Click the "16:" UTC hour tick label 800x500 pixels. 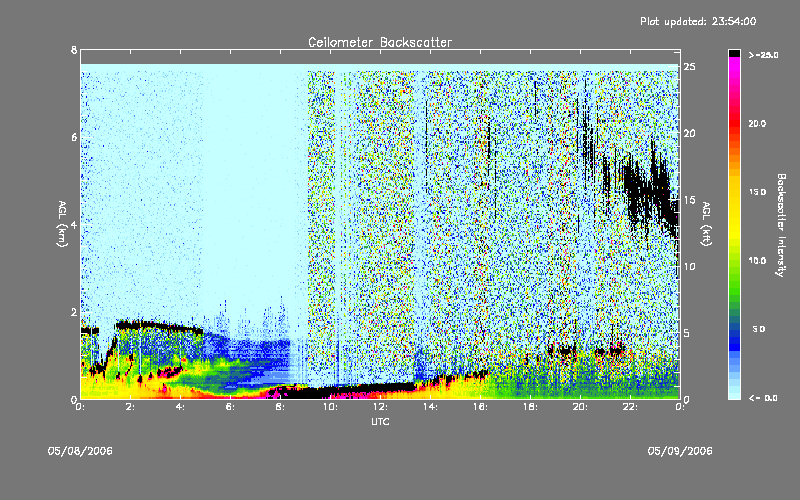[480, 407]
